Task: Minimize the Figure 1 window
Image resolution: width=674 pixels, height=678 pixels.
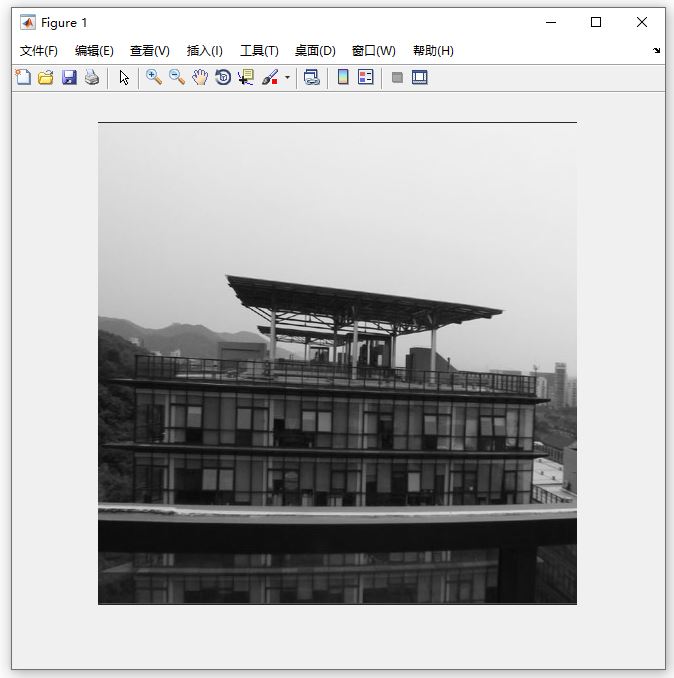Action: [x=551, y=22]
